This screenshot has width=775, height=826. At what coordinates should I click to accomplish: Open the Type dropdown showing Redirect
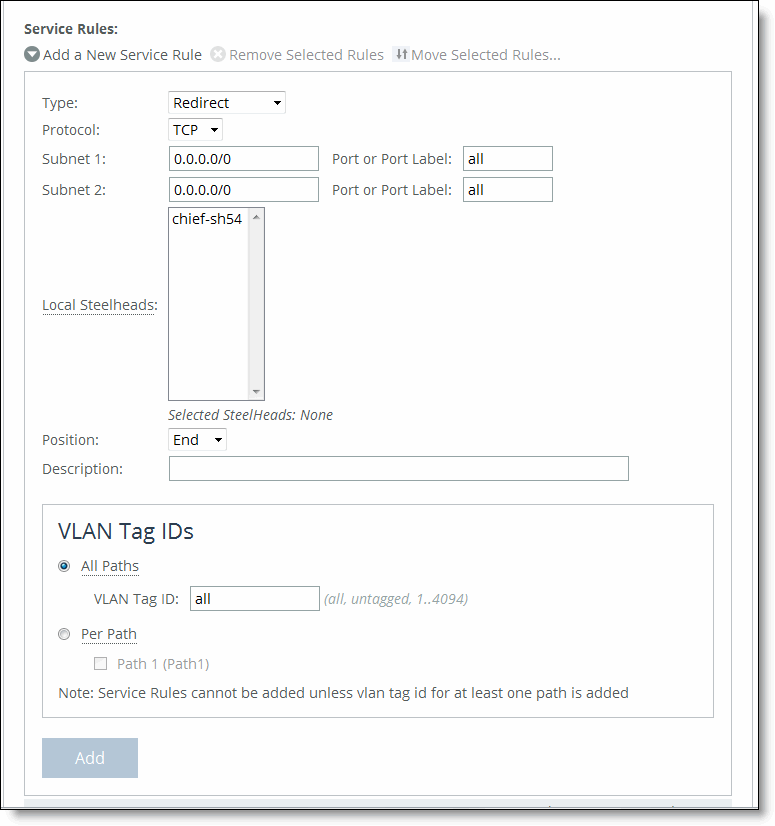(x=227, y=103)
